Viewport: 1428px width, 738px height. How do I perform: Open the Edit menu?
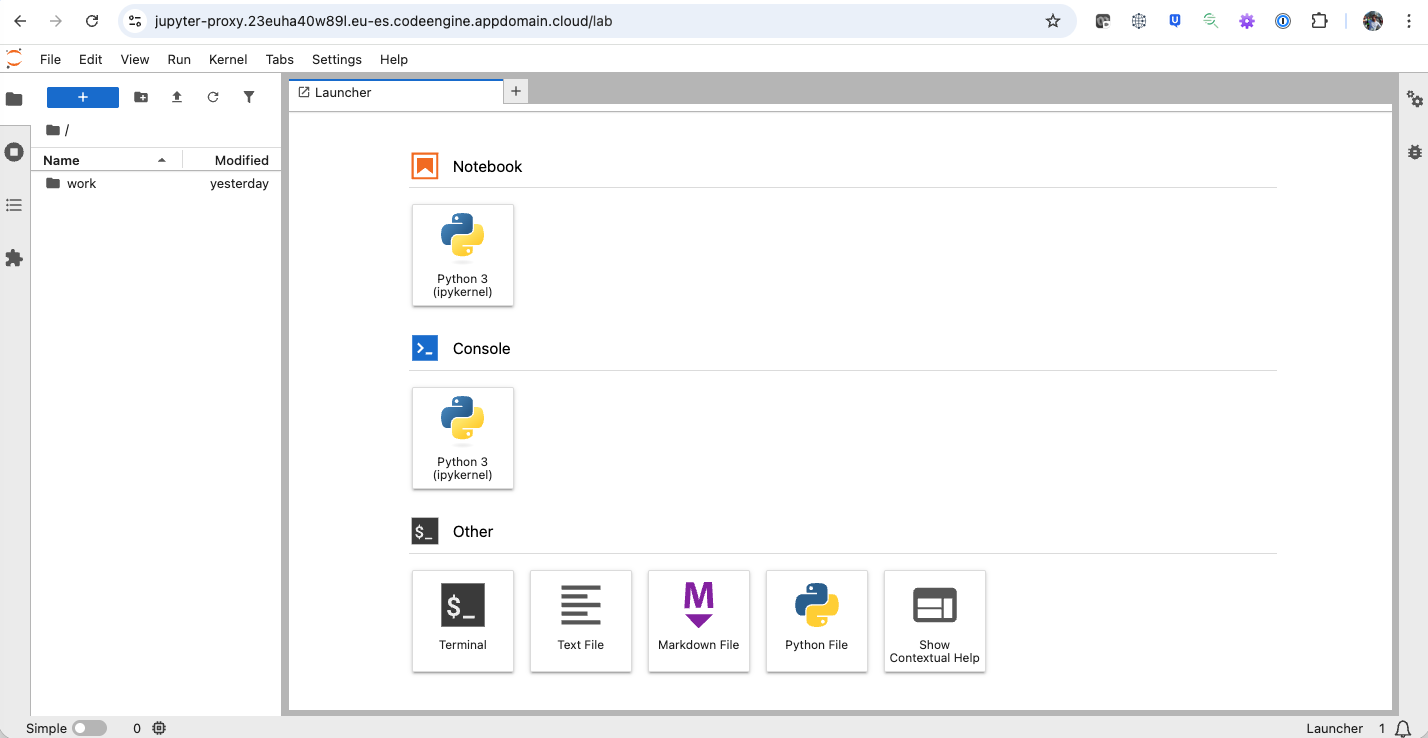91,59
